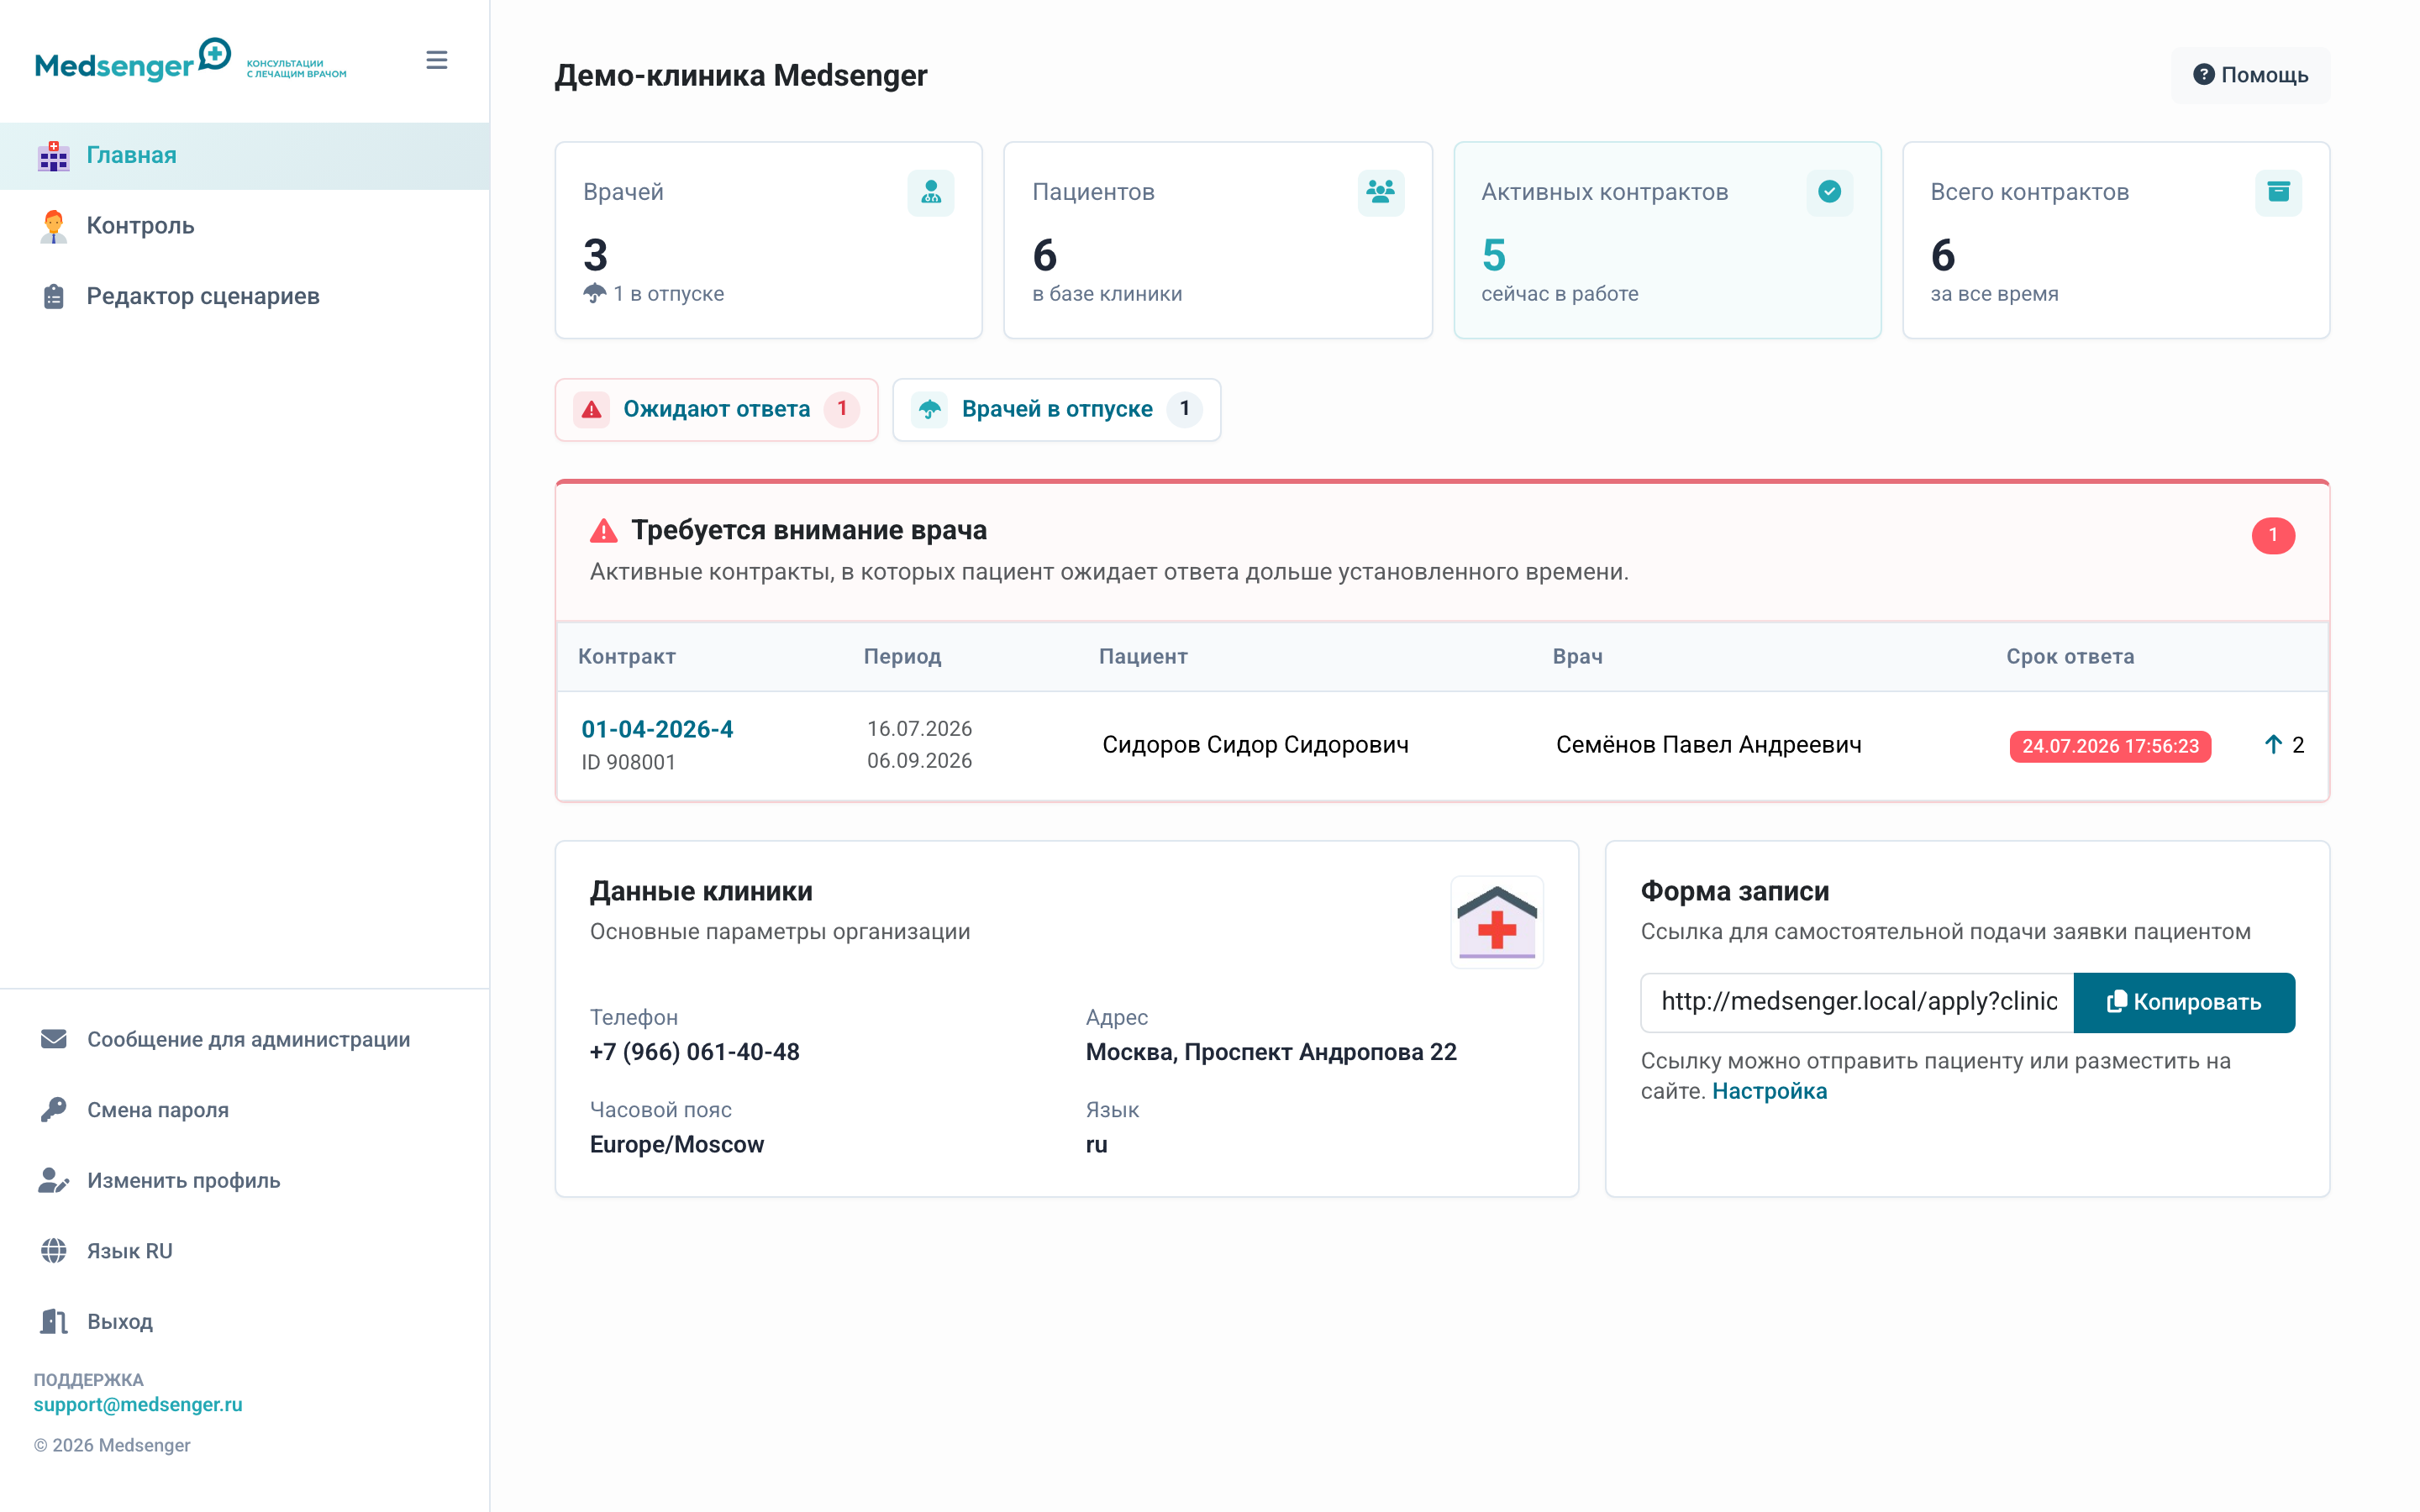Show Врачей в отпуске list
Image resolution: width=2420 pixels, height=1512 pixels.
pyautogui.click(x=1057, y=409)
